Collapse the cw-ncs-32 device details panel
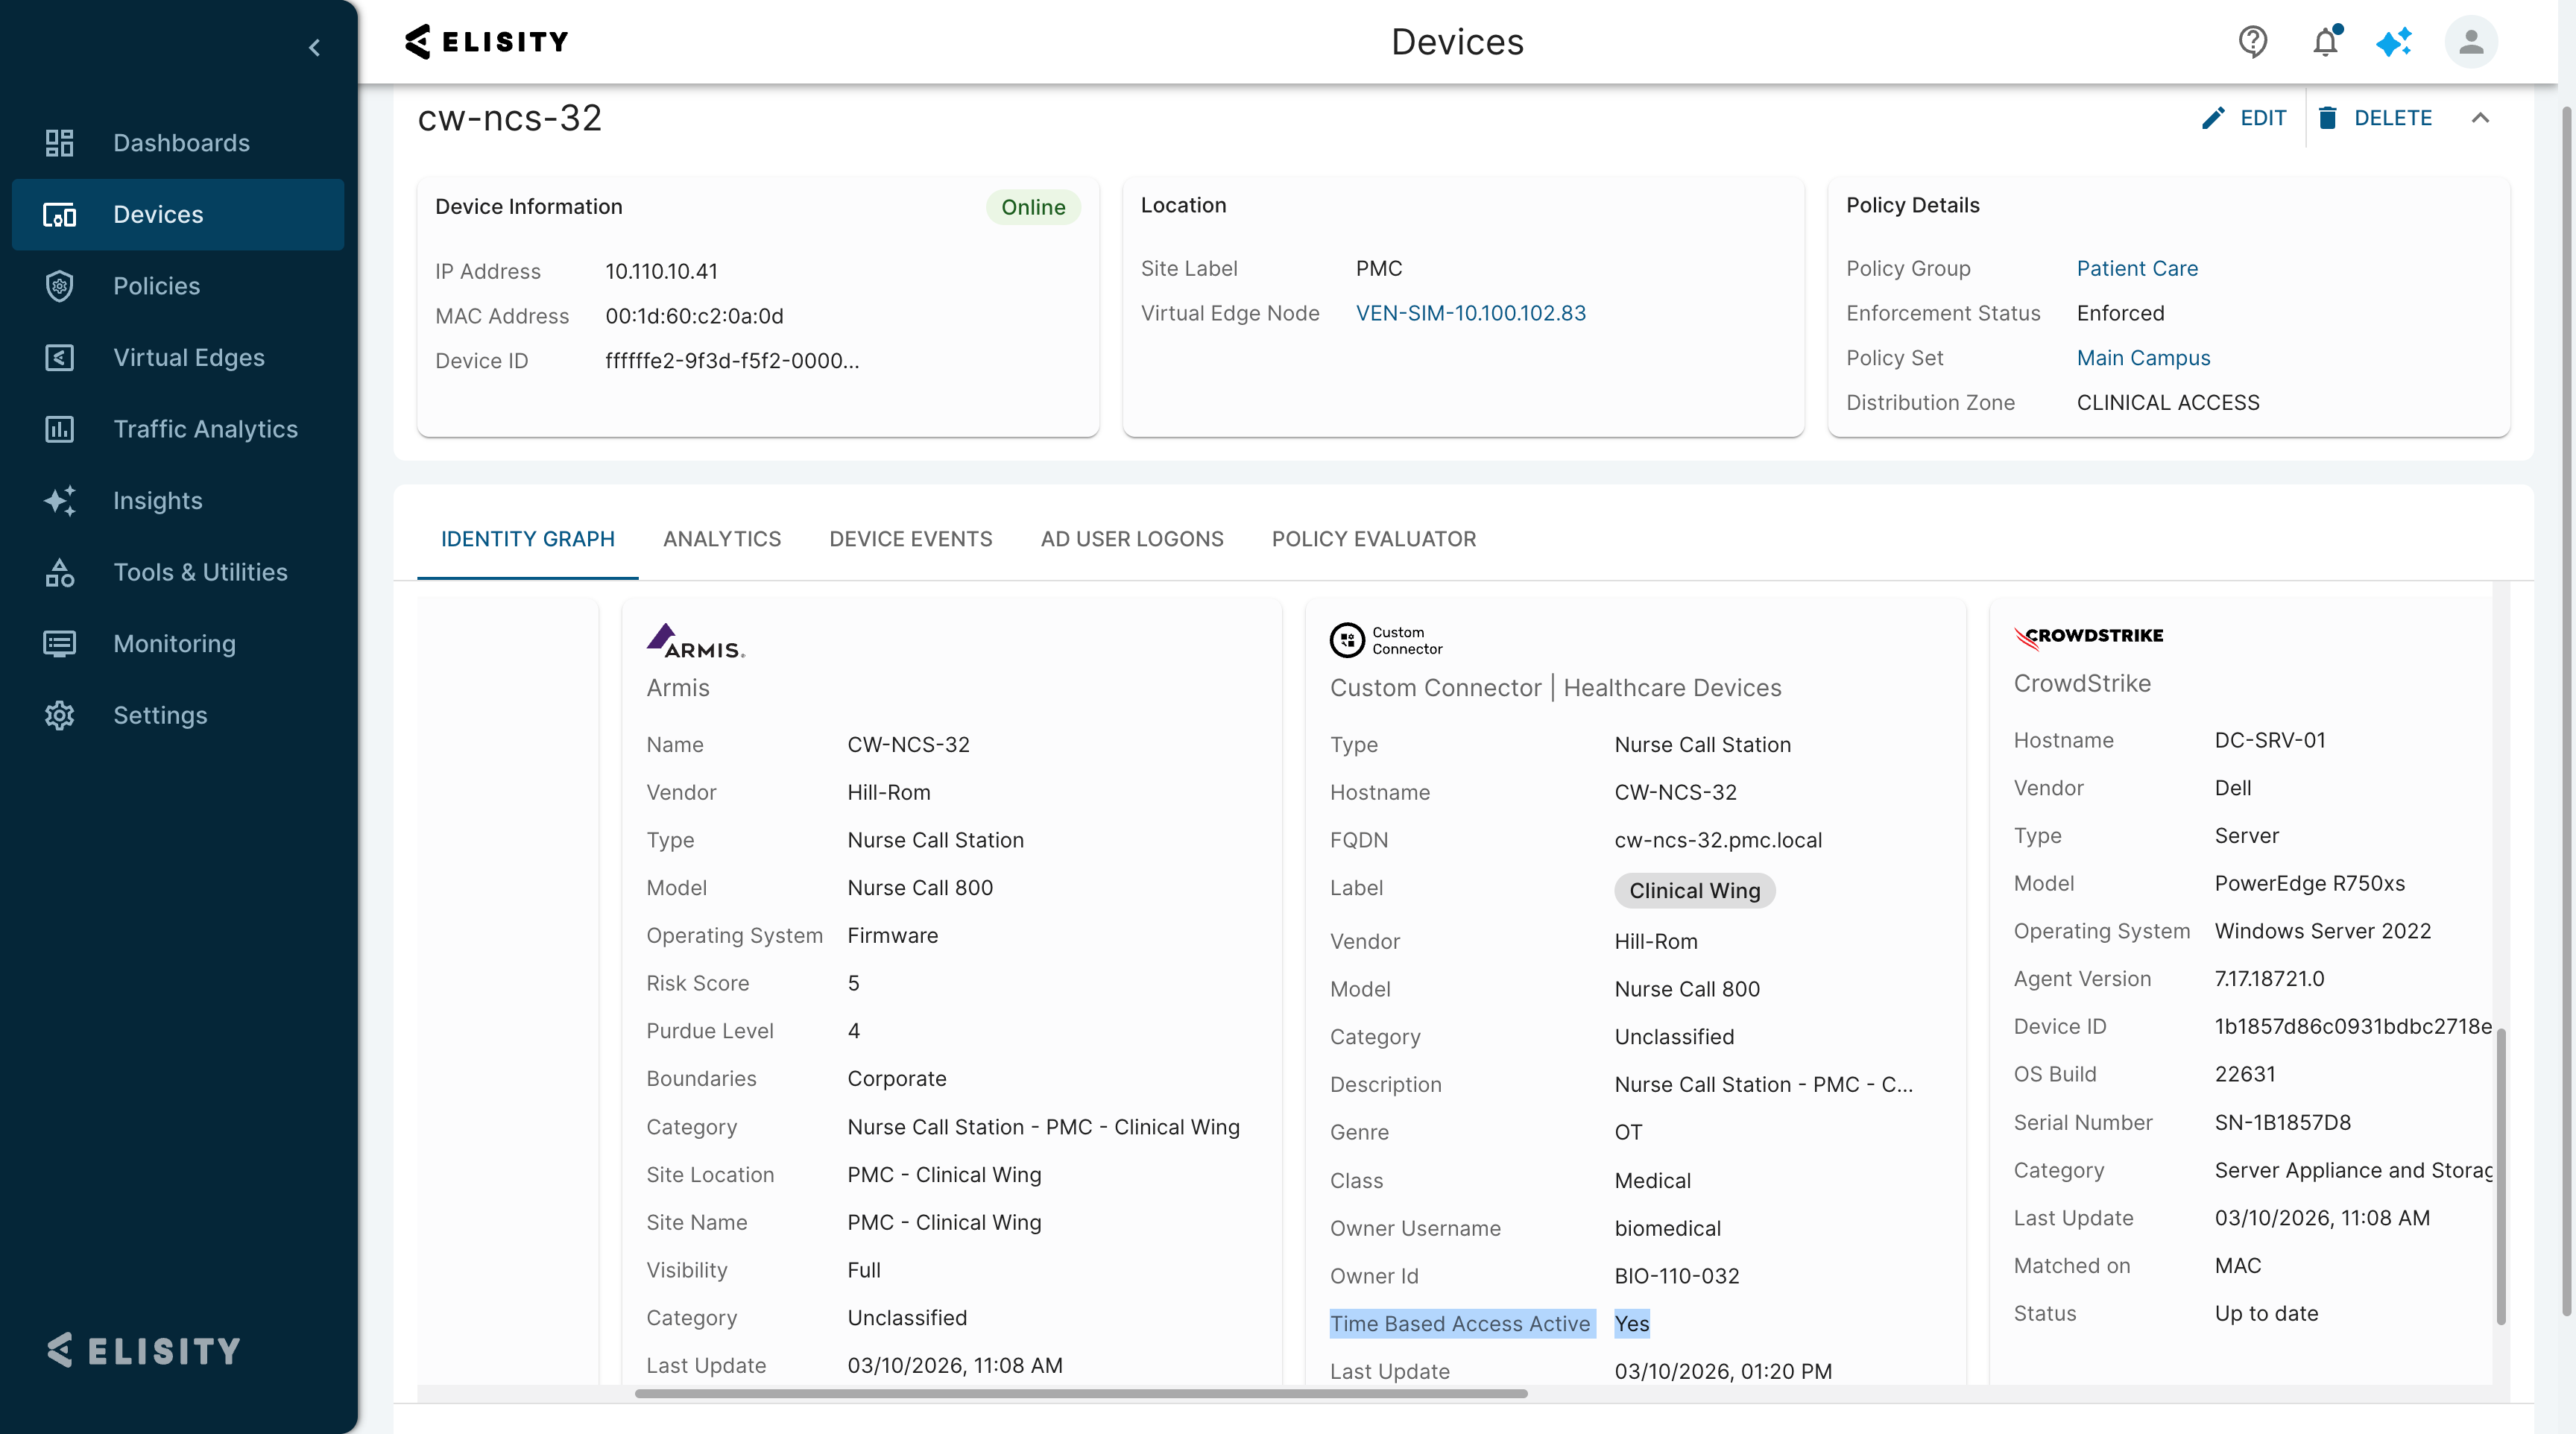 [x=2480, y=118]
